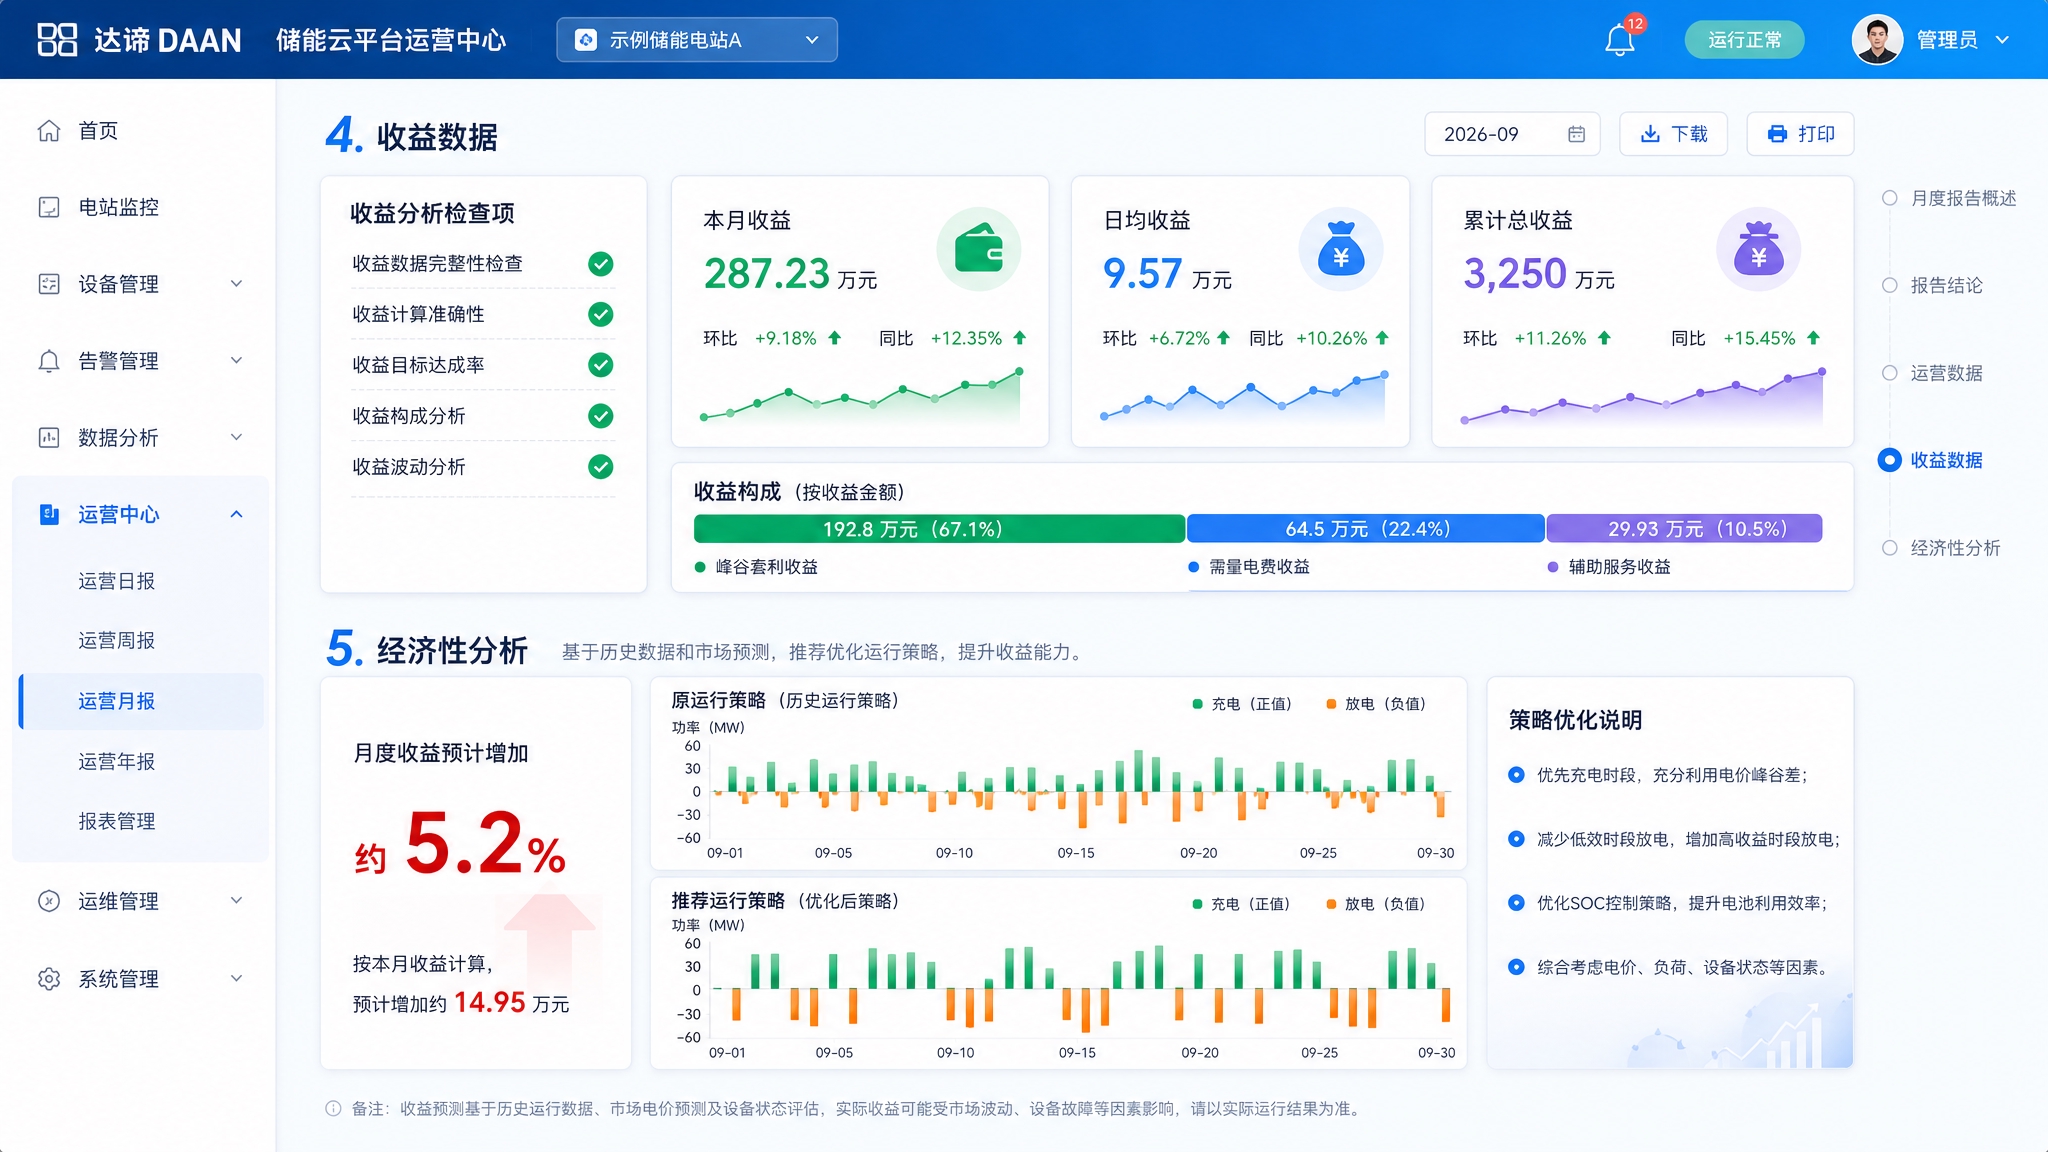This screenshot has width=2048, height=1152.
Task: Click the green check for 收益波动分析
Action: point(600,467)
